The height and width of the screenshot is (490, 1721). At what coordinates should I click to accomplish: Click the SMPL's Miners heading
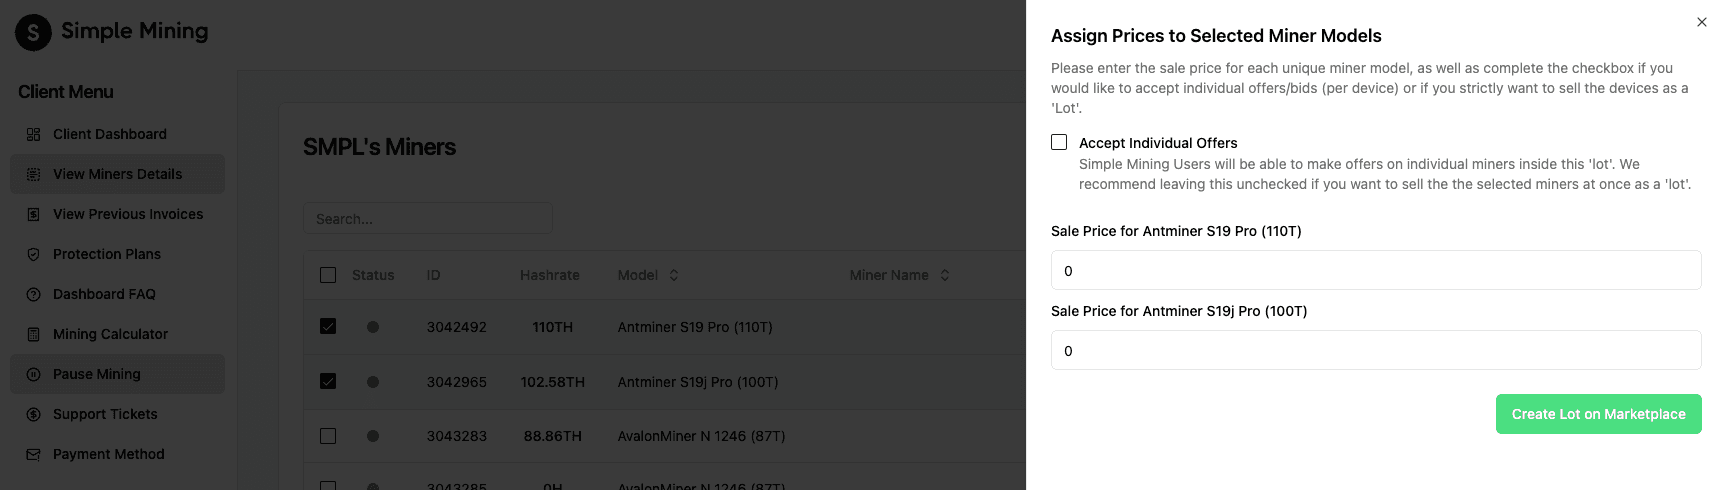pos(379,147)
